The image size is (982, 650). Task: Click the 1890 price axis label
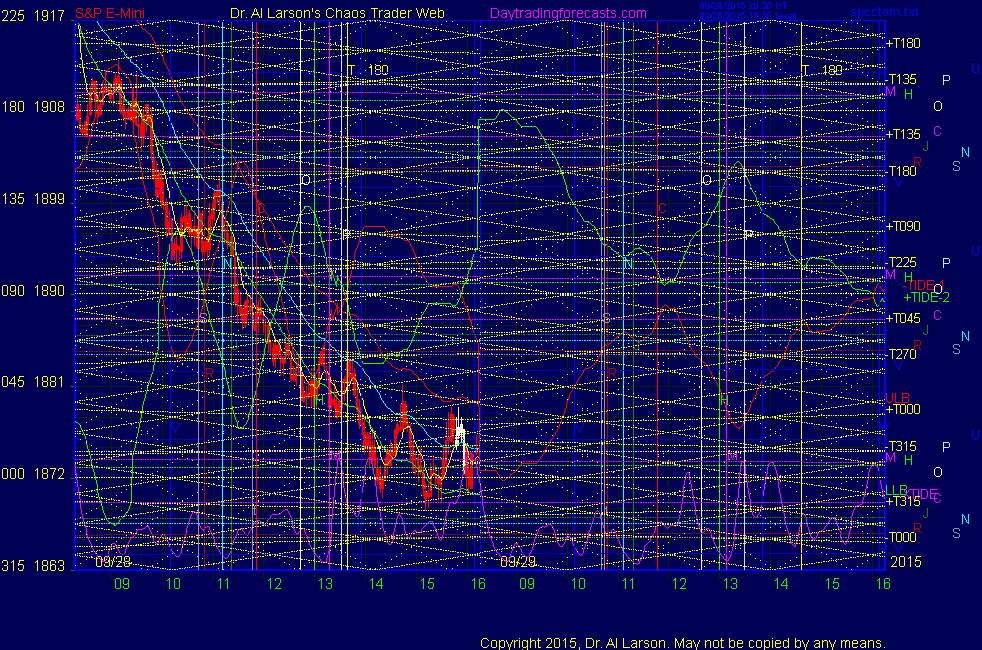(49, 291)
